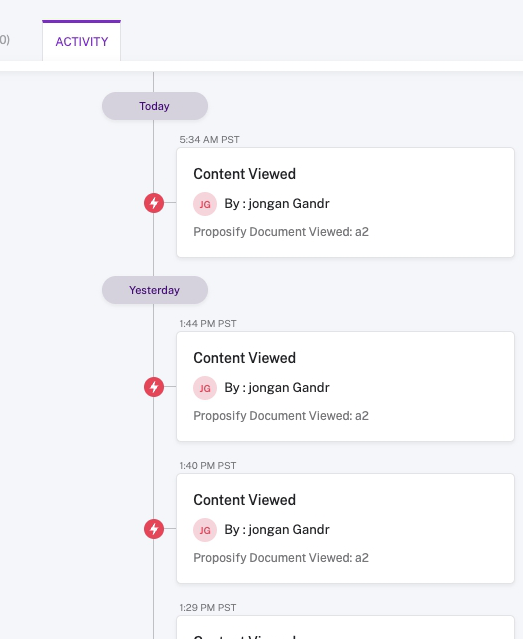Click JG avatar in 1:40 PM card
The width and height of the screenshot is (523, 639).
click(205, 530)
